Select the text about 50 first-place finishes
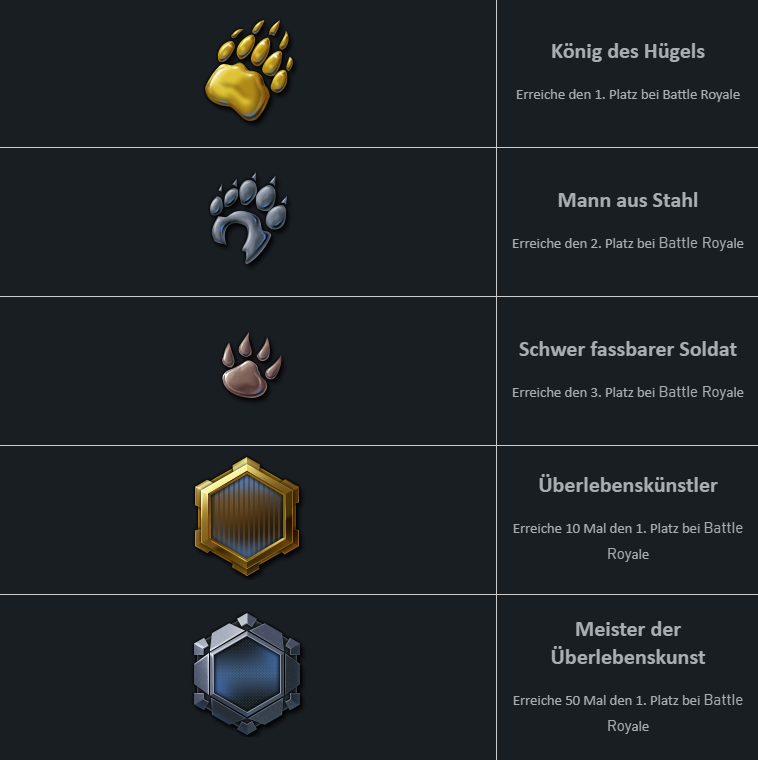This screenshot has height=760, width=758. point(628,713)
